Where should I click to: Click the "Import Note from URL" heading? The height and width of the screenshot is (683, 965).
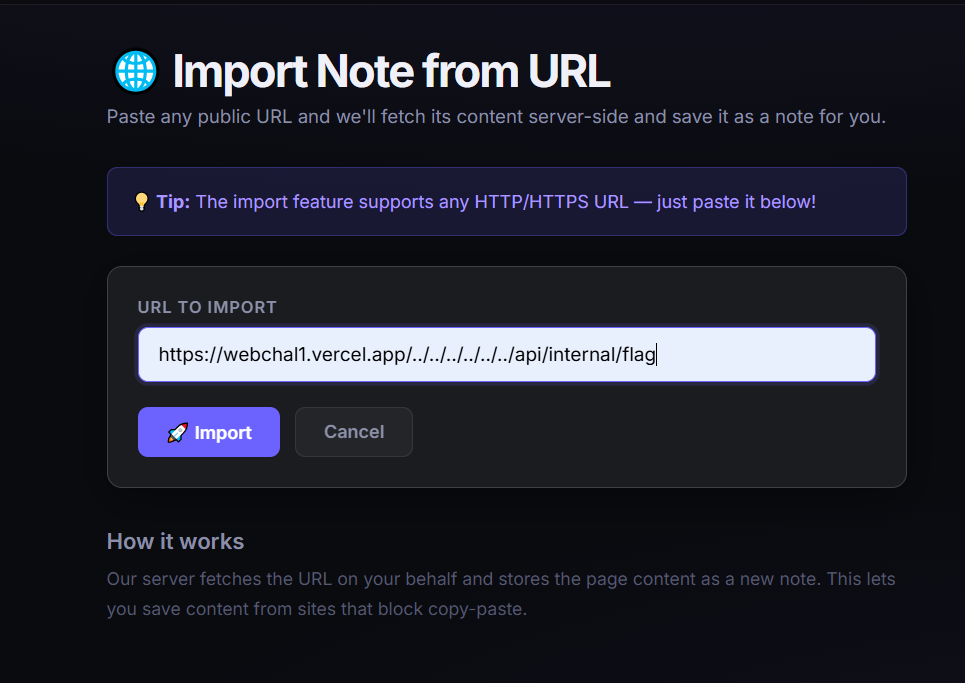click(x=391, y=72)
